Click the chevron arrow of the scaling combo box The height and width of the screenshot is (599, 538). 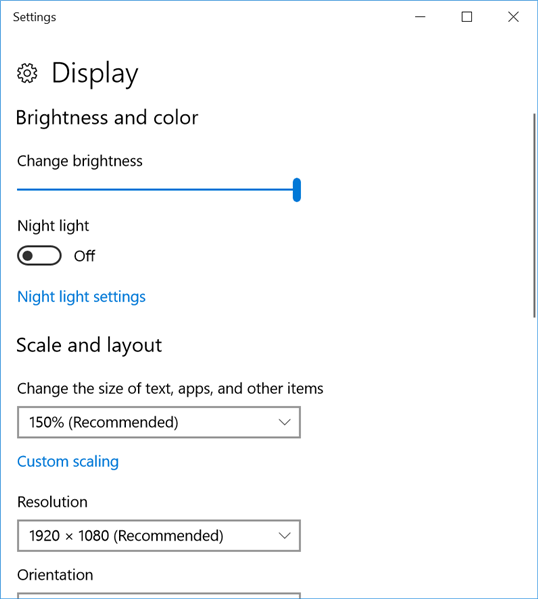tap(284, 422)
